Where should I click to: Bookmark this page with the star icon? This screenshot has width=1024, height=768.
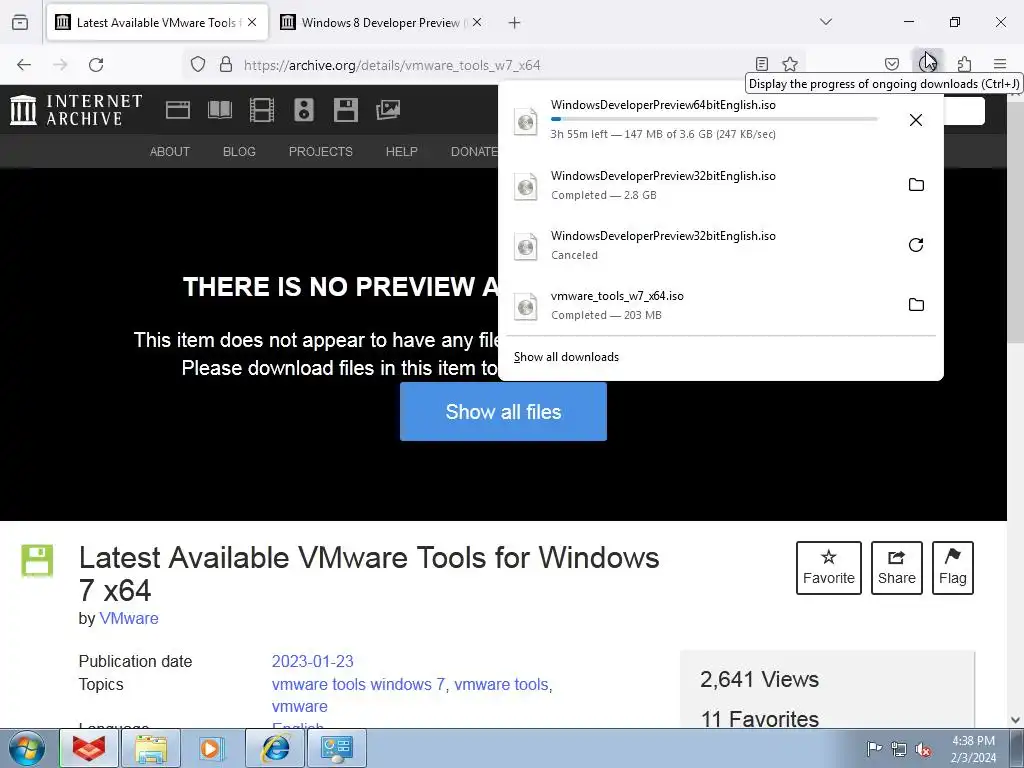coord(790,64)
